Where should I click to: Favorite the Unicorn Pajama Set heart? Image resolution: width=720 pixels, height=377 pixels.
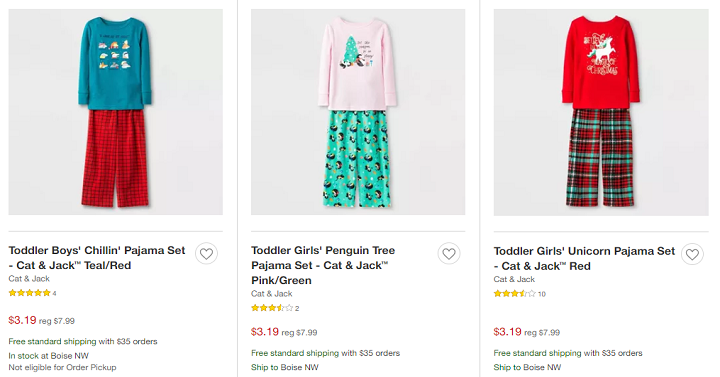click(692, 254)
